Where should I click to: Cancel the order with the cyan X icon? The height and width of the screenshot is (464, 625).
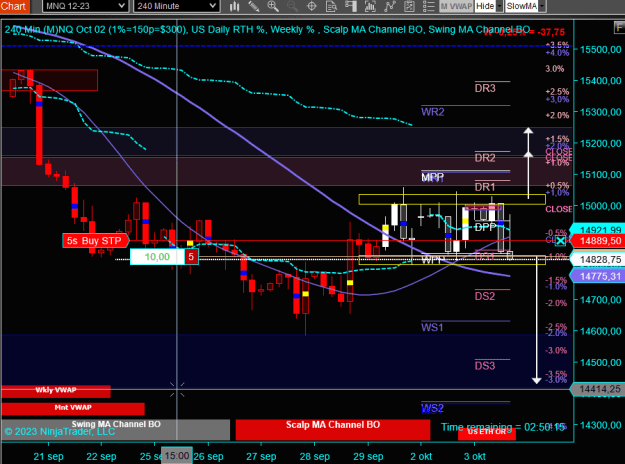(560, 241)
